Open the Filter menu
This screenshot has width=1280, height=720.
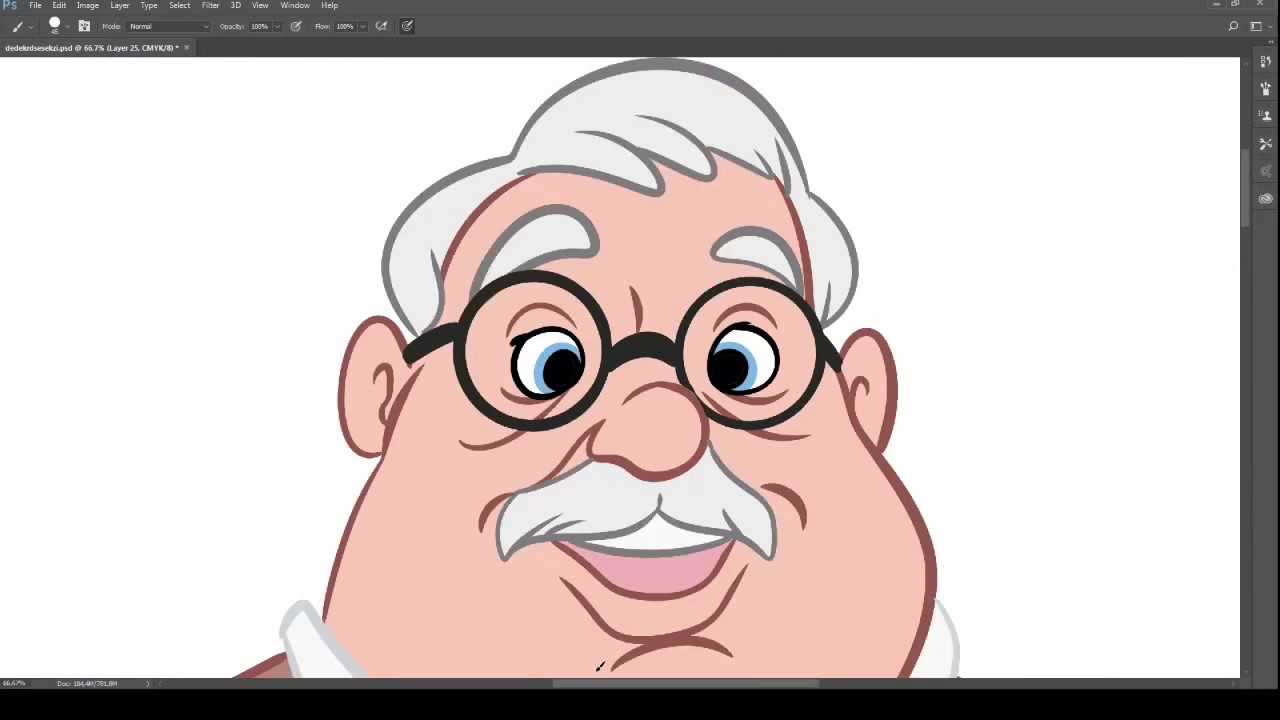click(210, 5)
